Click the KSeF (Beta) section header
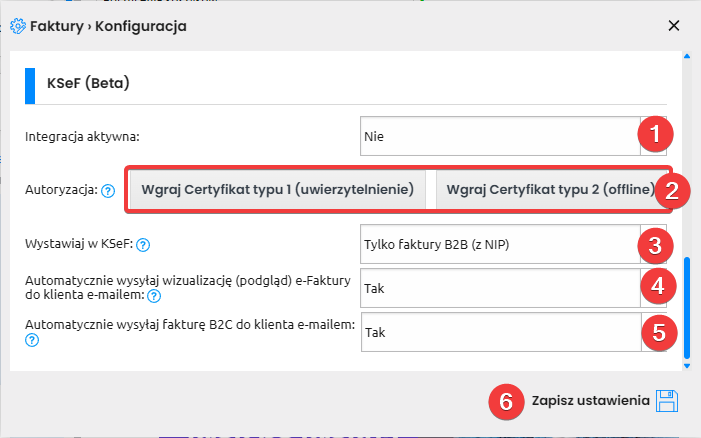Image resolution: width=701 pixels, height=438 pixels. point(89,83)
